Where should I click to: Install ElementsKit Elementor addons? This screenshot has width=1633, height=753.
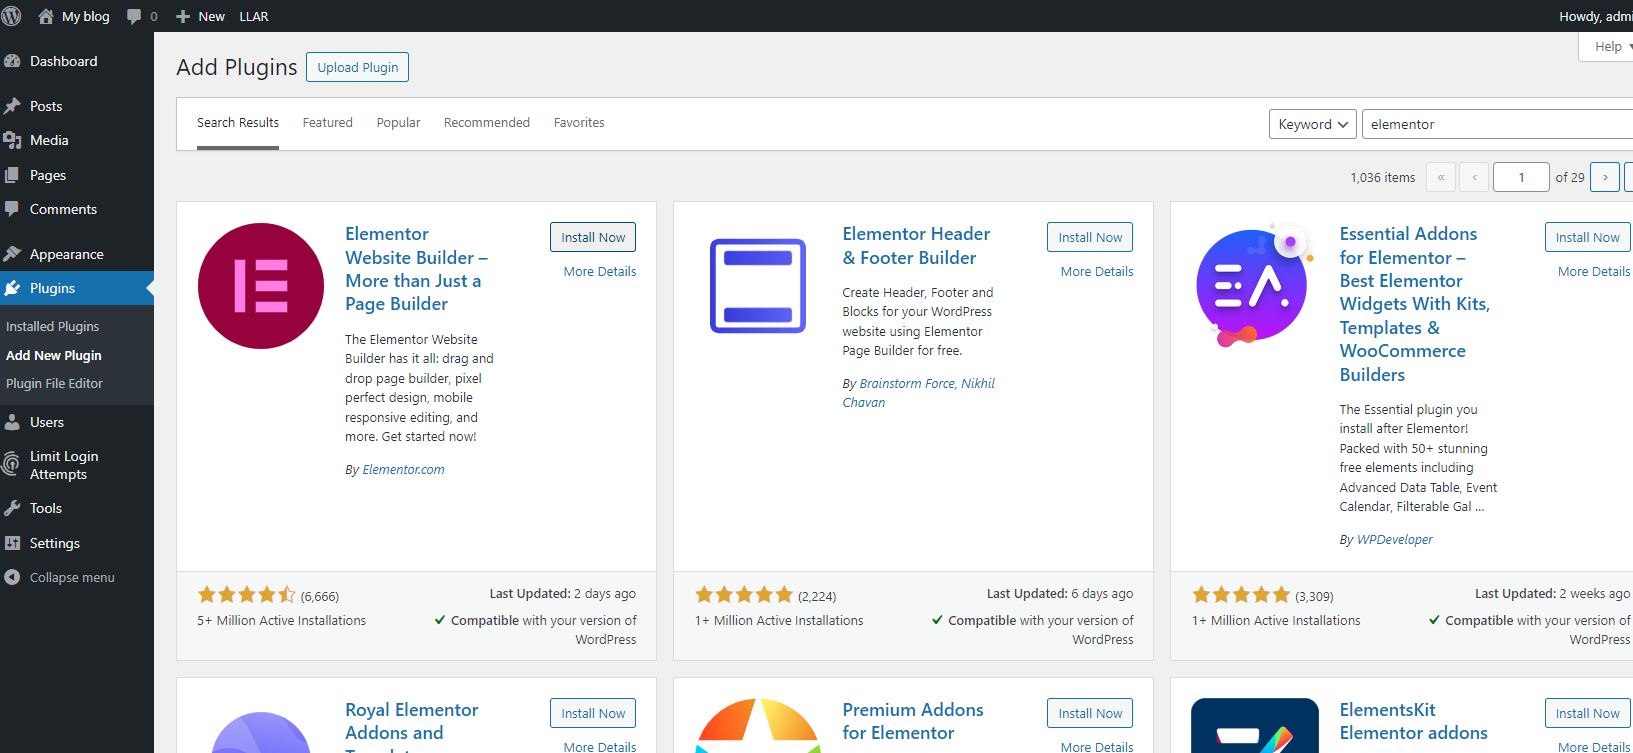1587,713
